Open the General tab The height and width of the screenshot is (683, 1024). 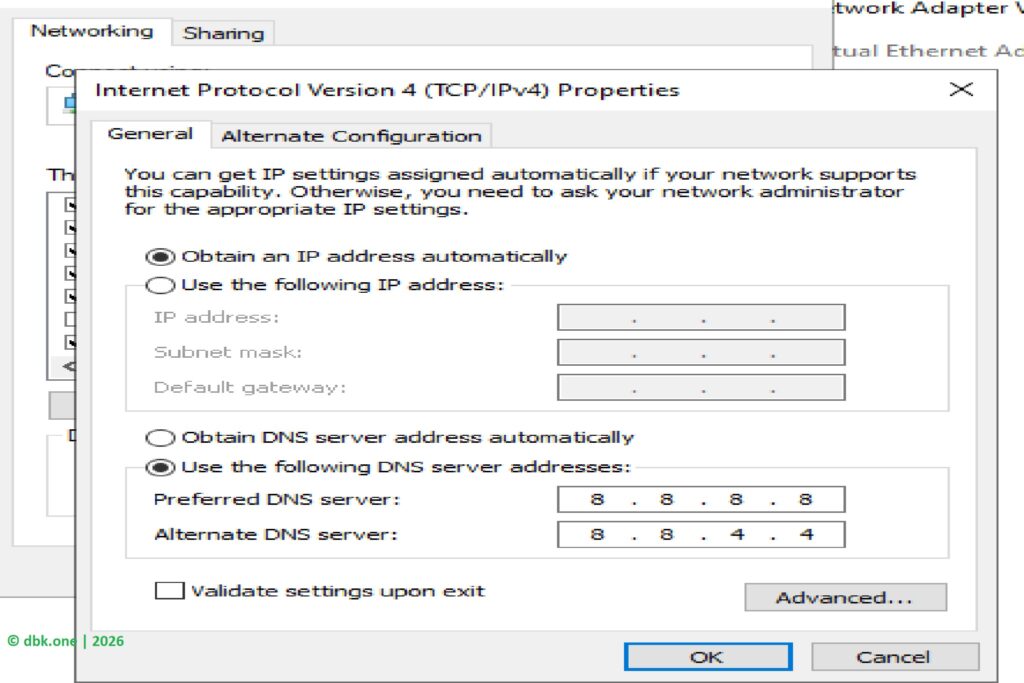click(150, 134)
